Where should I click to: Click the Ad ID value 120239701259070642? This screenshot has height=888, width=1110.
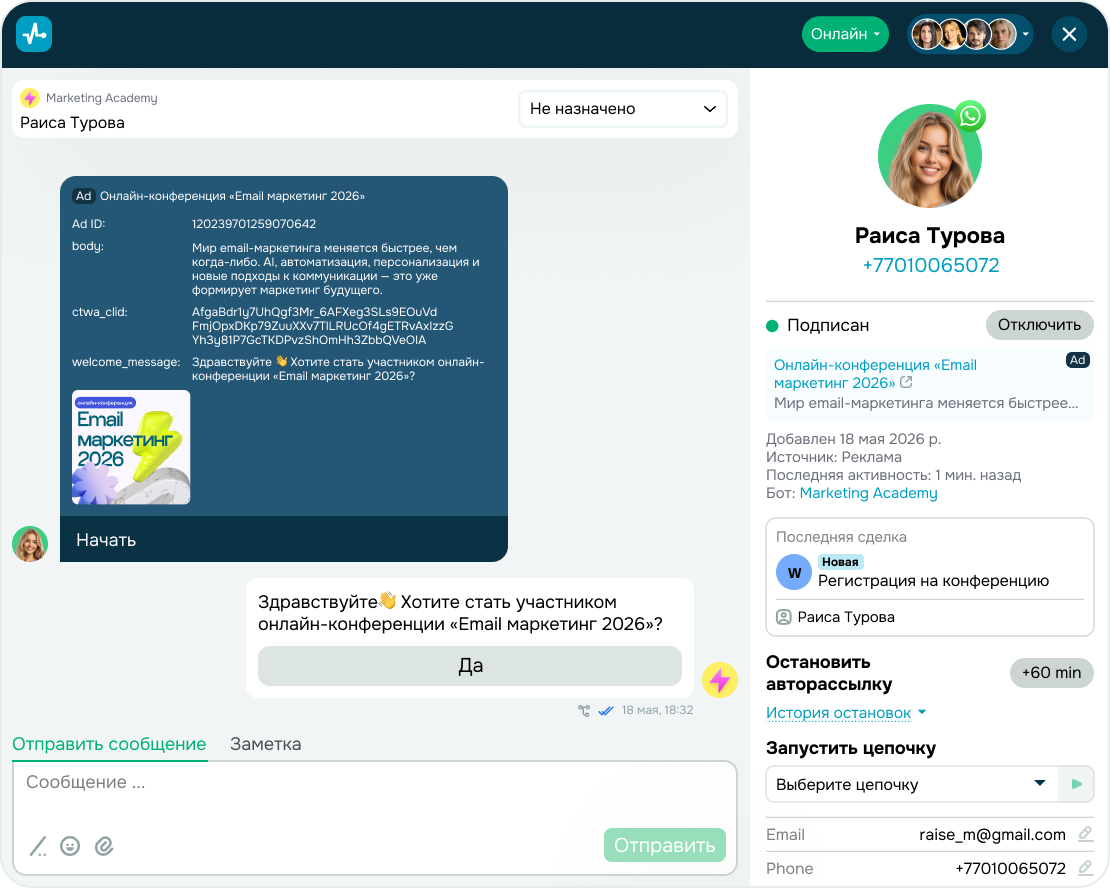pyautogui.click(x=254, y=224)
